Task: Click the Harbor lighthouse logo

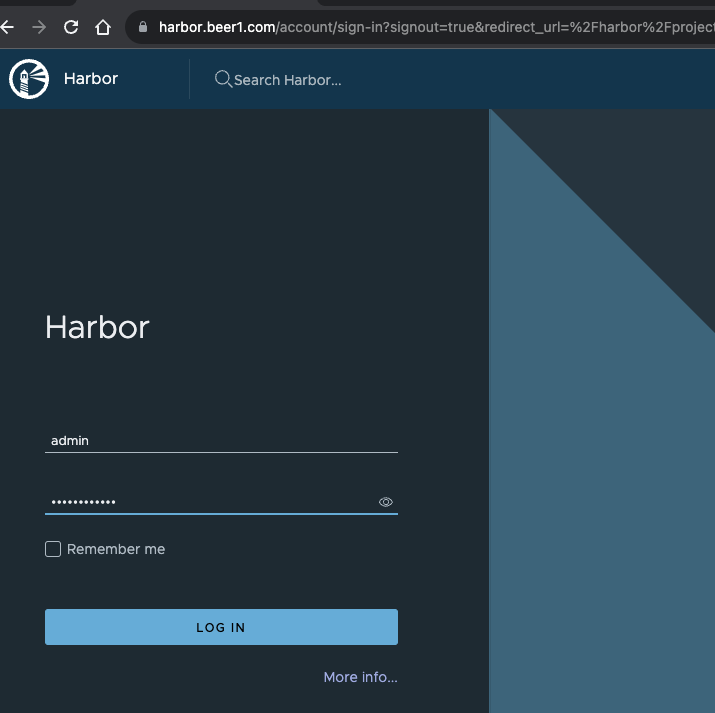Action: coord(29,79)
